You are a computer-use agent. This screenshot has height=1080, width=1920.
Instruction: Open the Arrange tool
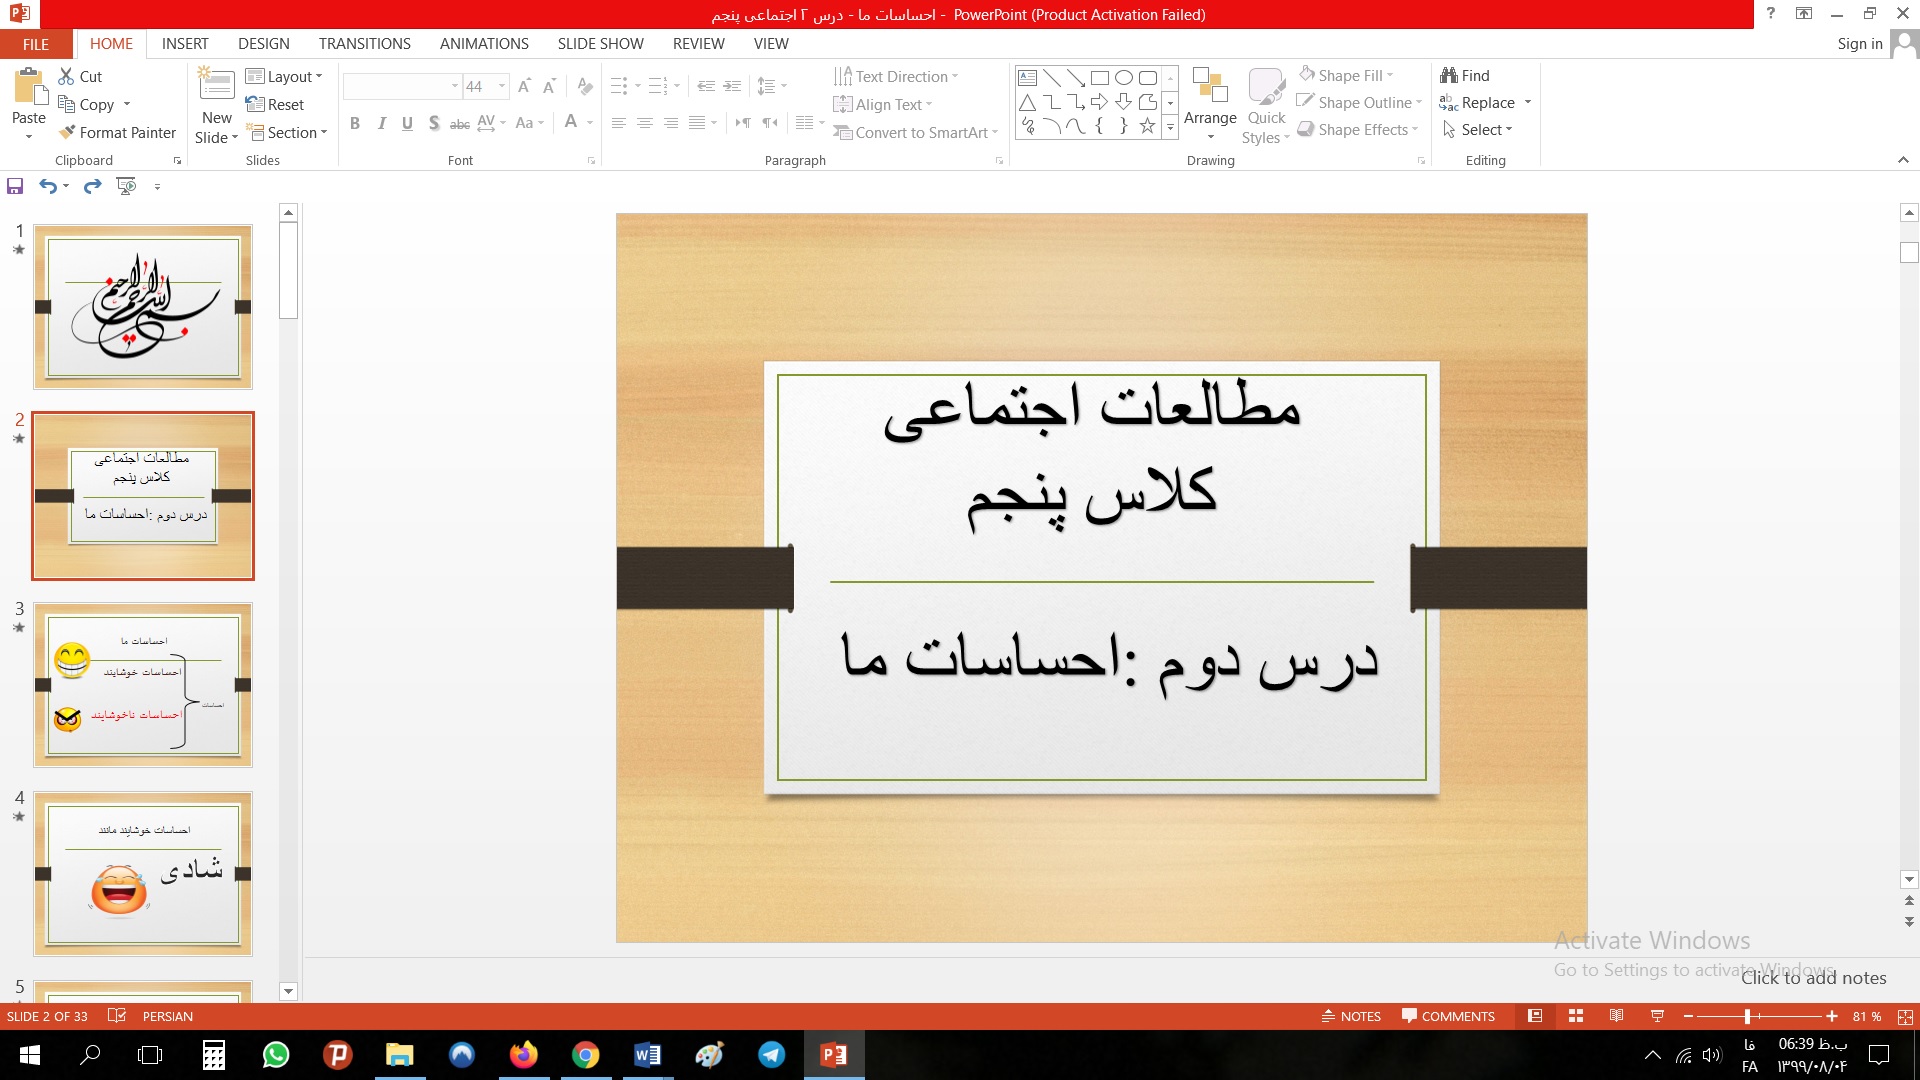point(1210,105)
